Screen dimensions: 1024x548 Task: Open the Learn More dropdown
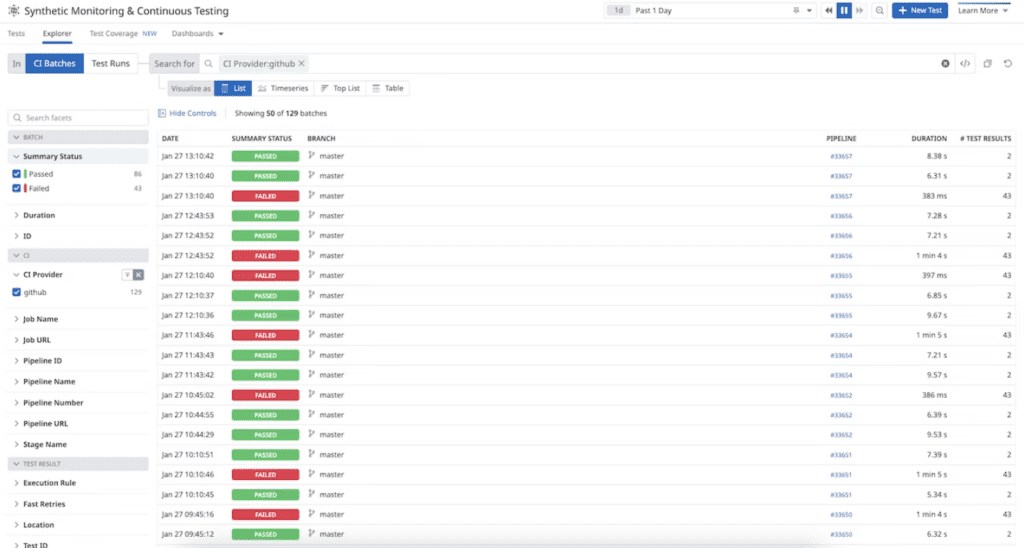tap(983, 11)
